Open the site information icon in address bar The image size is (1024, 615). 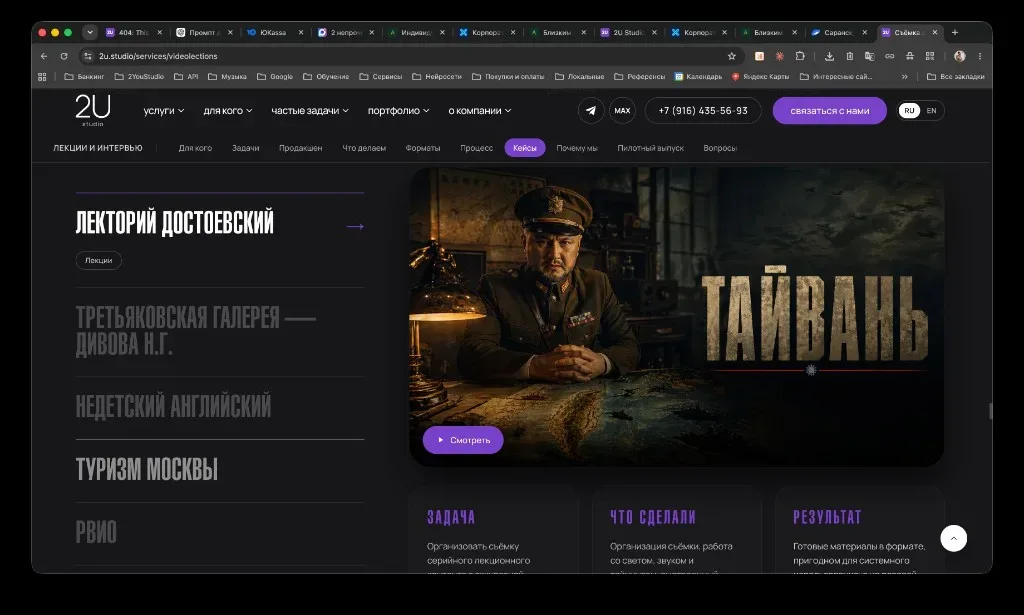(x=88, y=56)
